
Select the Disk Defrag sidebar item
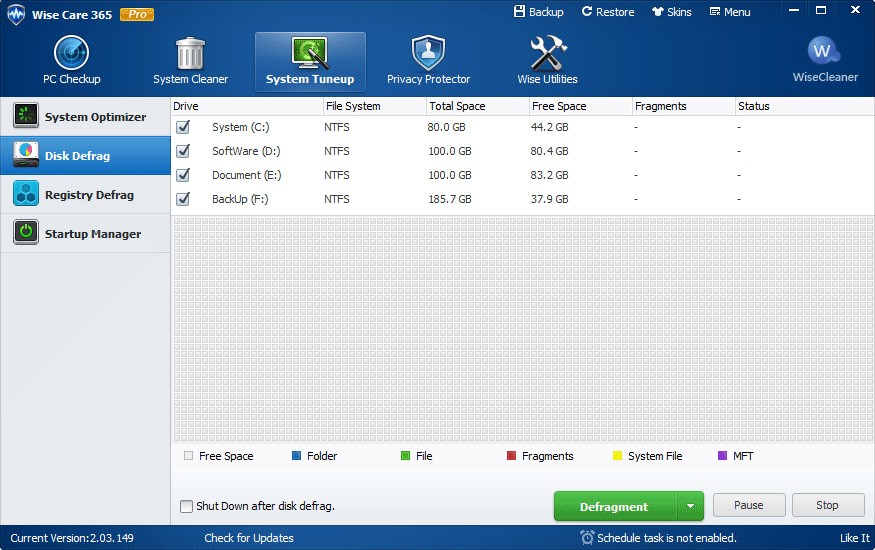coord(85,156)
